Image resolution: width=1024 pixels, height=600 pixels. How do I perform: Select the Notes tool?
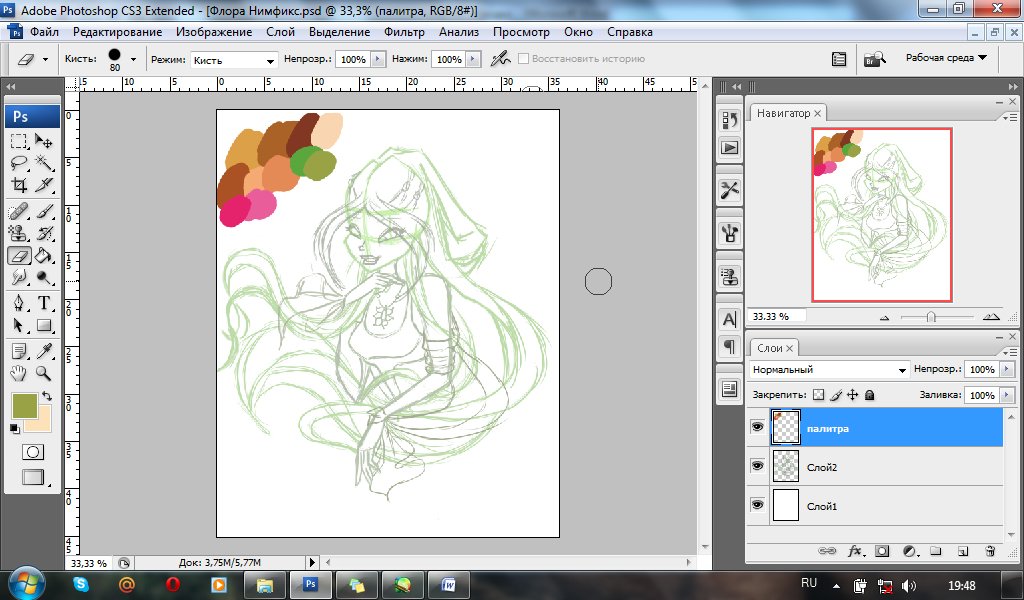coord(19,351)
